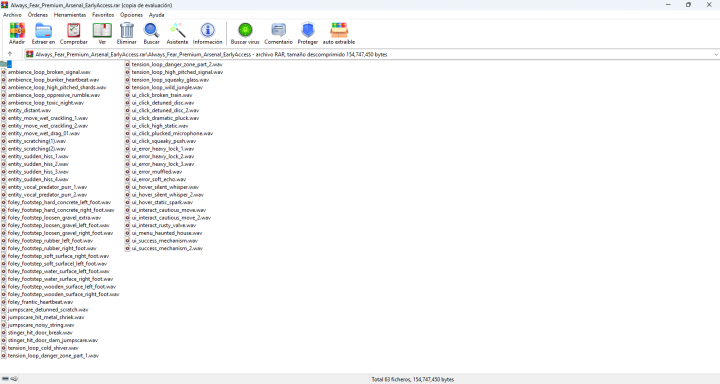Select entity_distant.wav file
Screen dimensions: 720x384
(26, 110)
